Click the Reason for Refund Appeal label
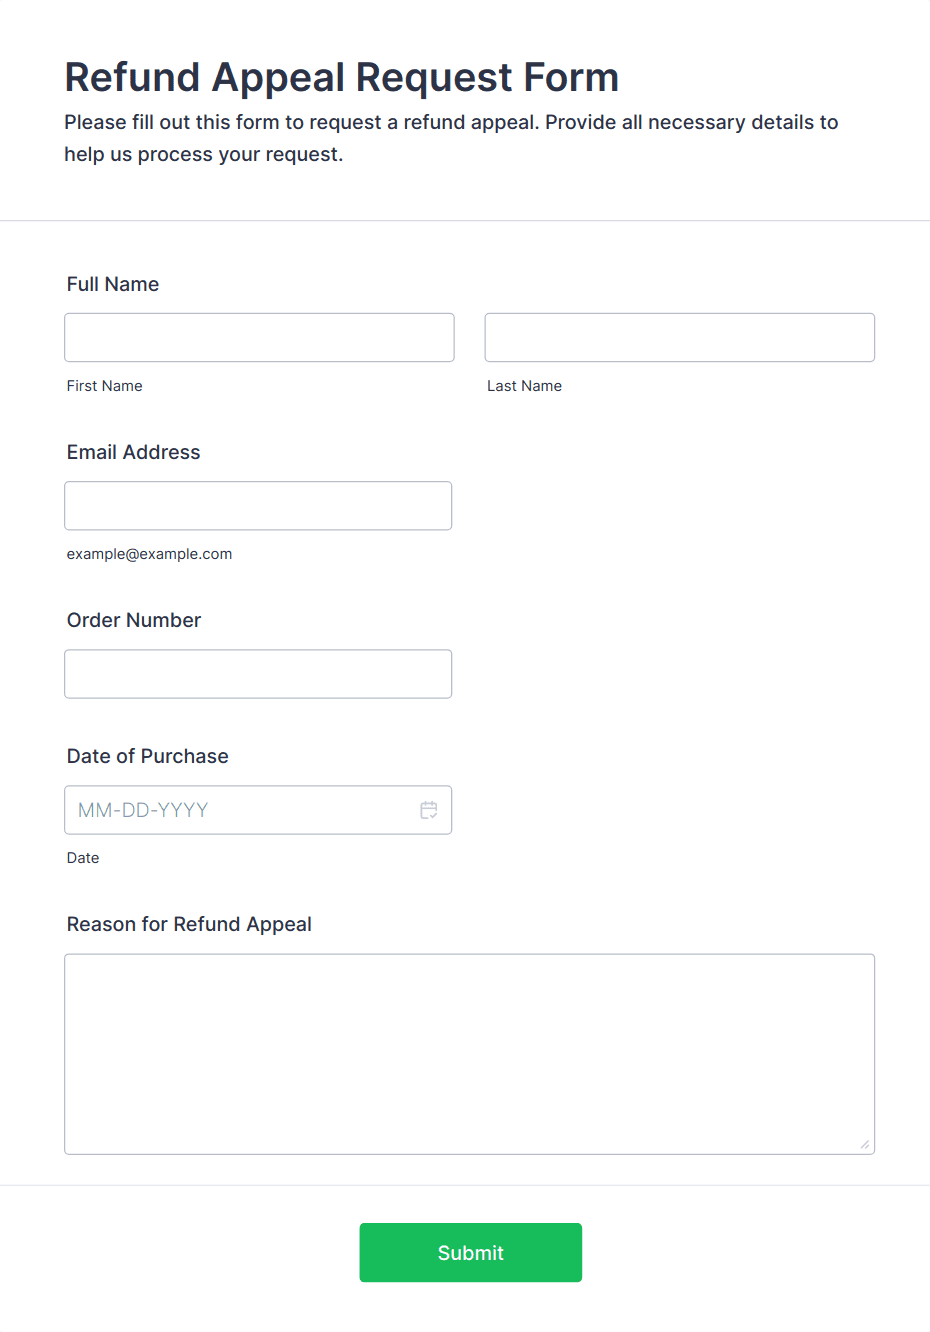The image size is (930, 1332). point(189,924)
